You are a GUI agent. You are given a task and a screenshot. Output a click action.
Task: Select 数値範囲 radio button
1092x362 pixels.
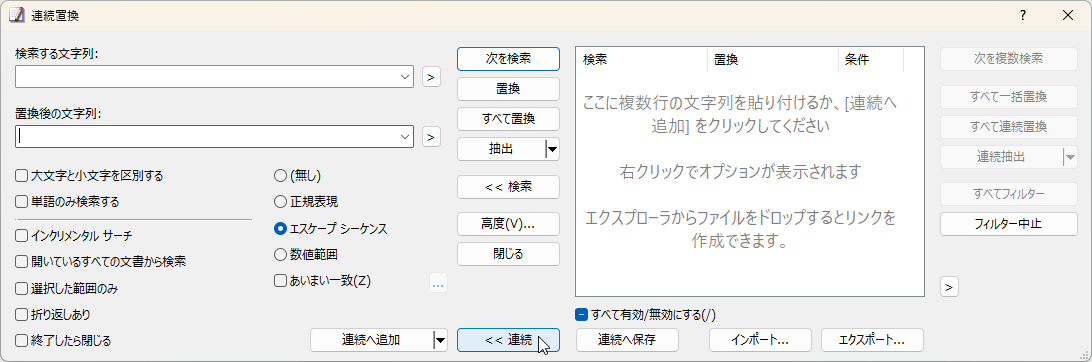pos(306,254)
